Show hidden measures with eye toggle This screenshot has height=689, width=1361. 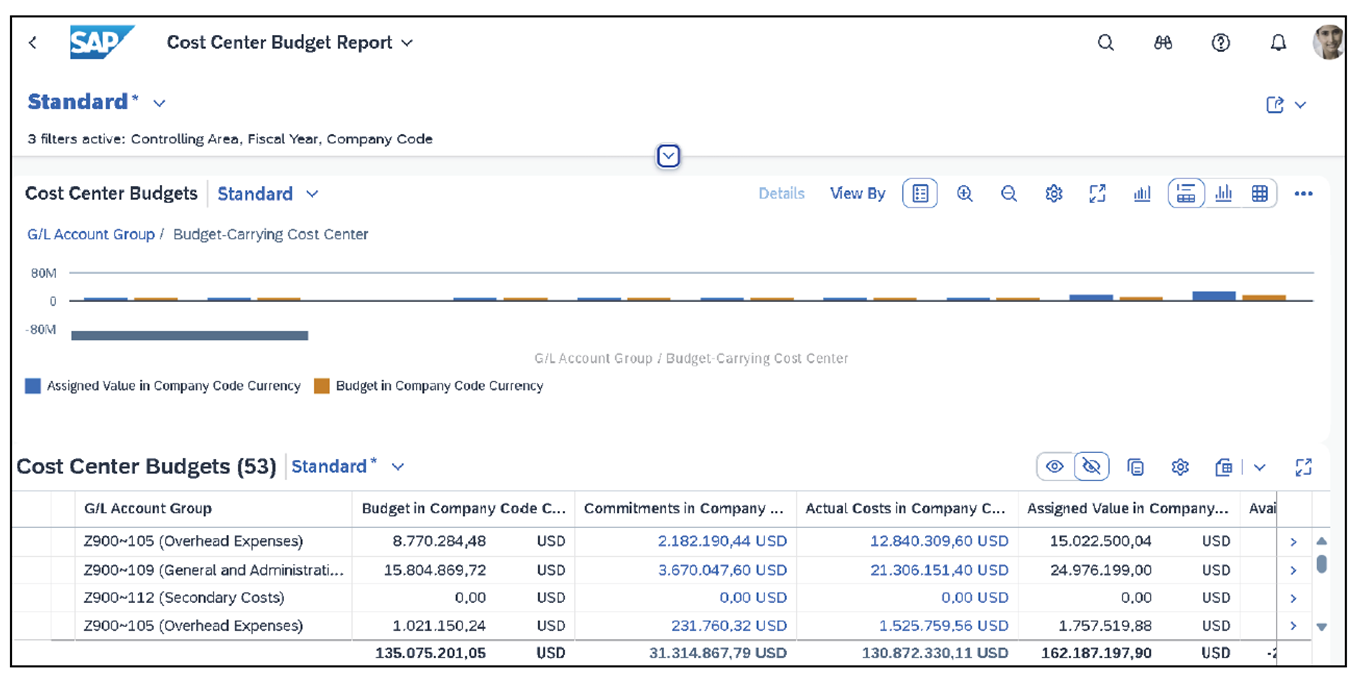(1055, 466)
